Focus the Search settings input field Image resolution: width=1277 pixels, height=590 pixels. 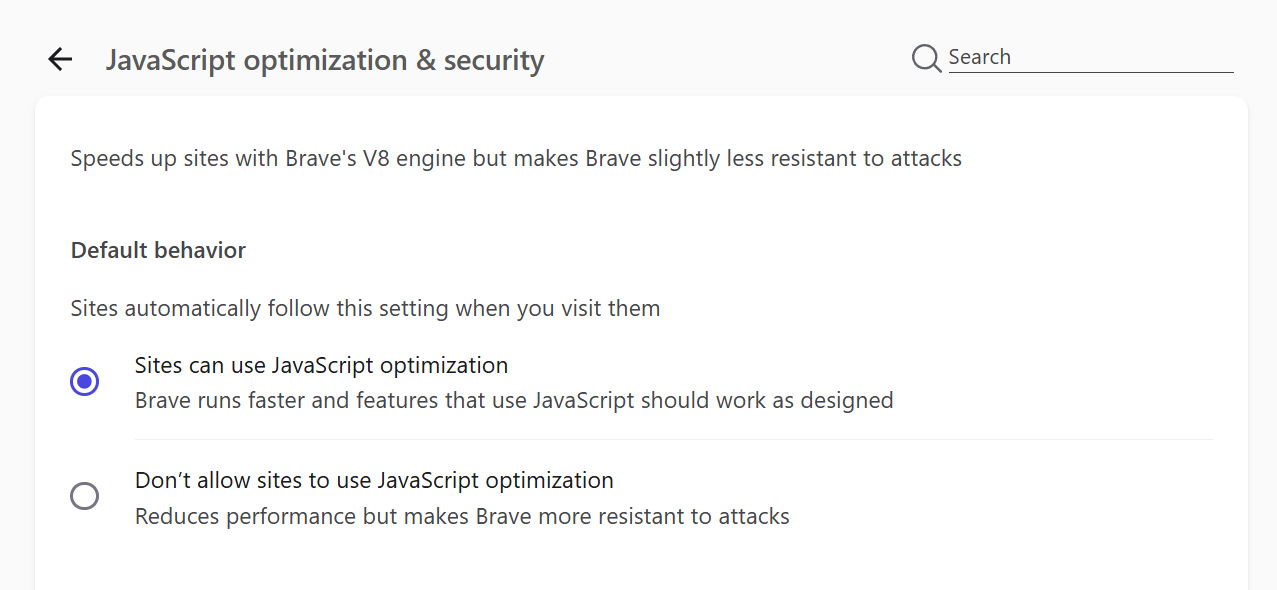pos(1090,57)
